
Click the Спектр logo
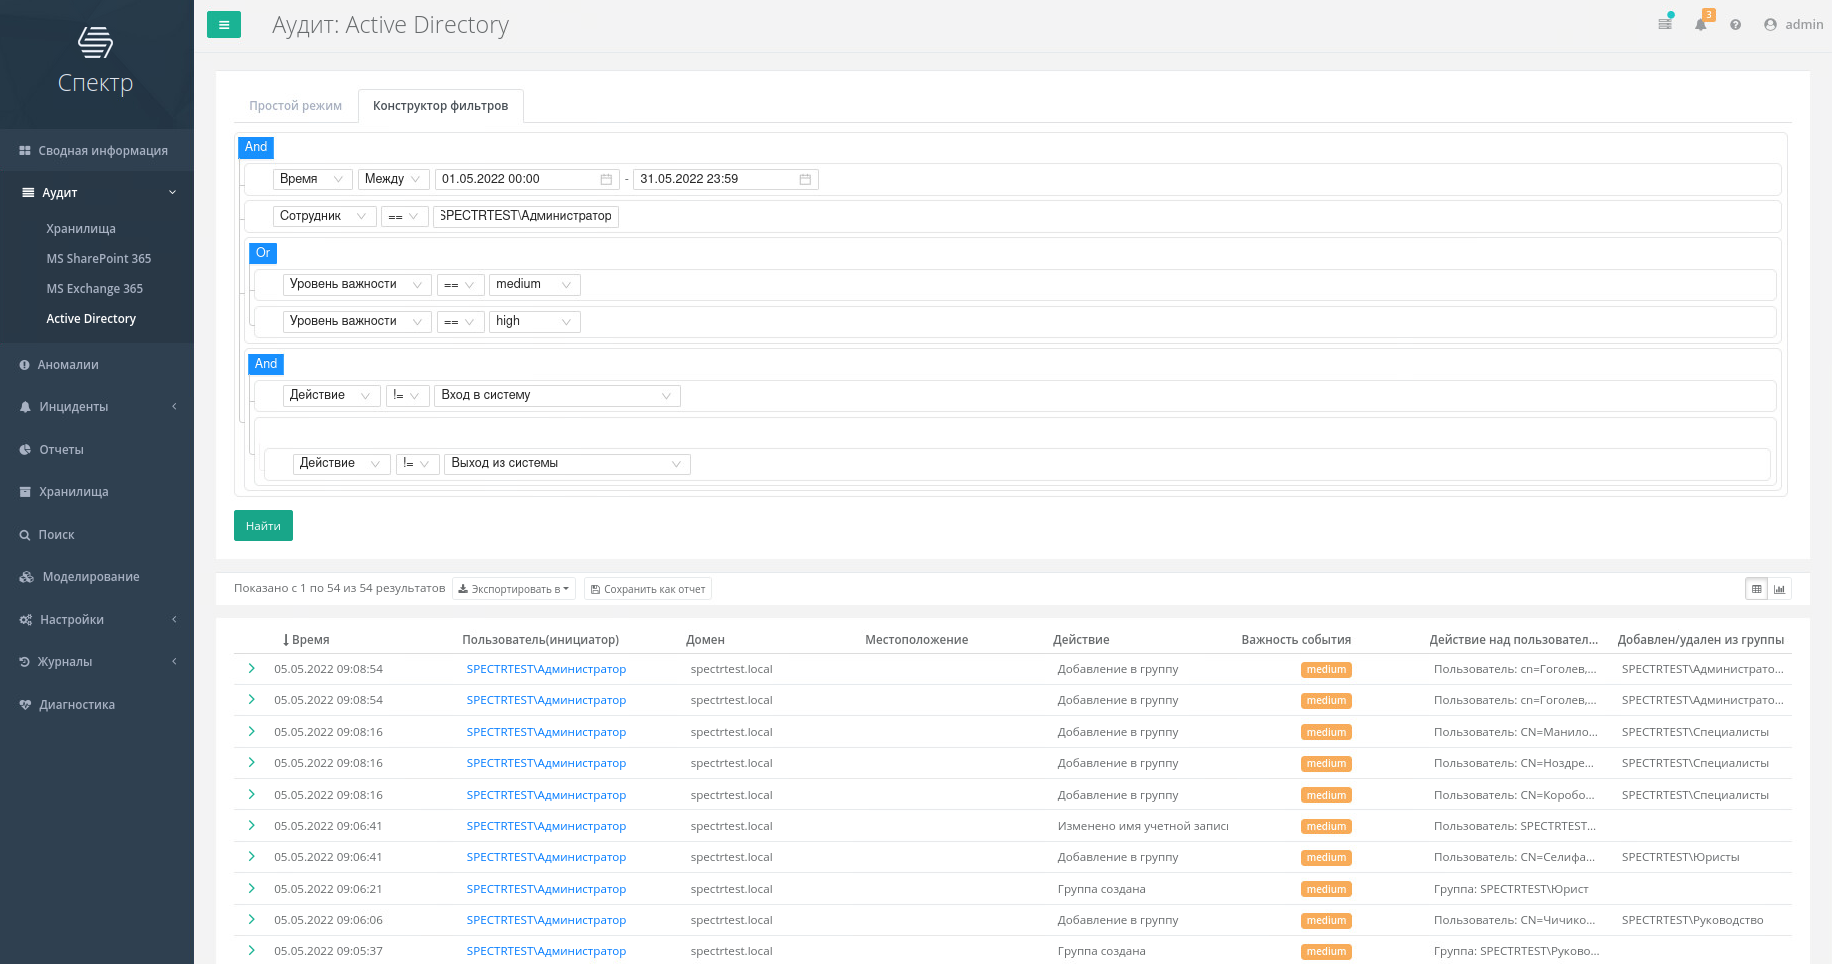(96, 61)
